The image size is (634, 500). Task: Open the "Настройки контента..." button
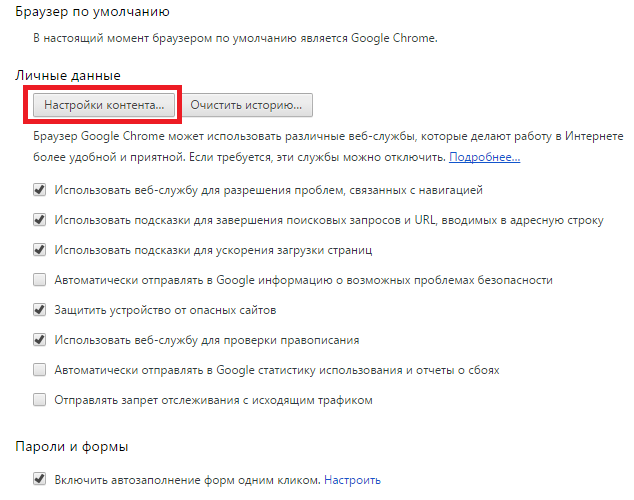pyautogui.click(x=104, y=104)
